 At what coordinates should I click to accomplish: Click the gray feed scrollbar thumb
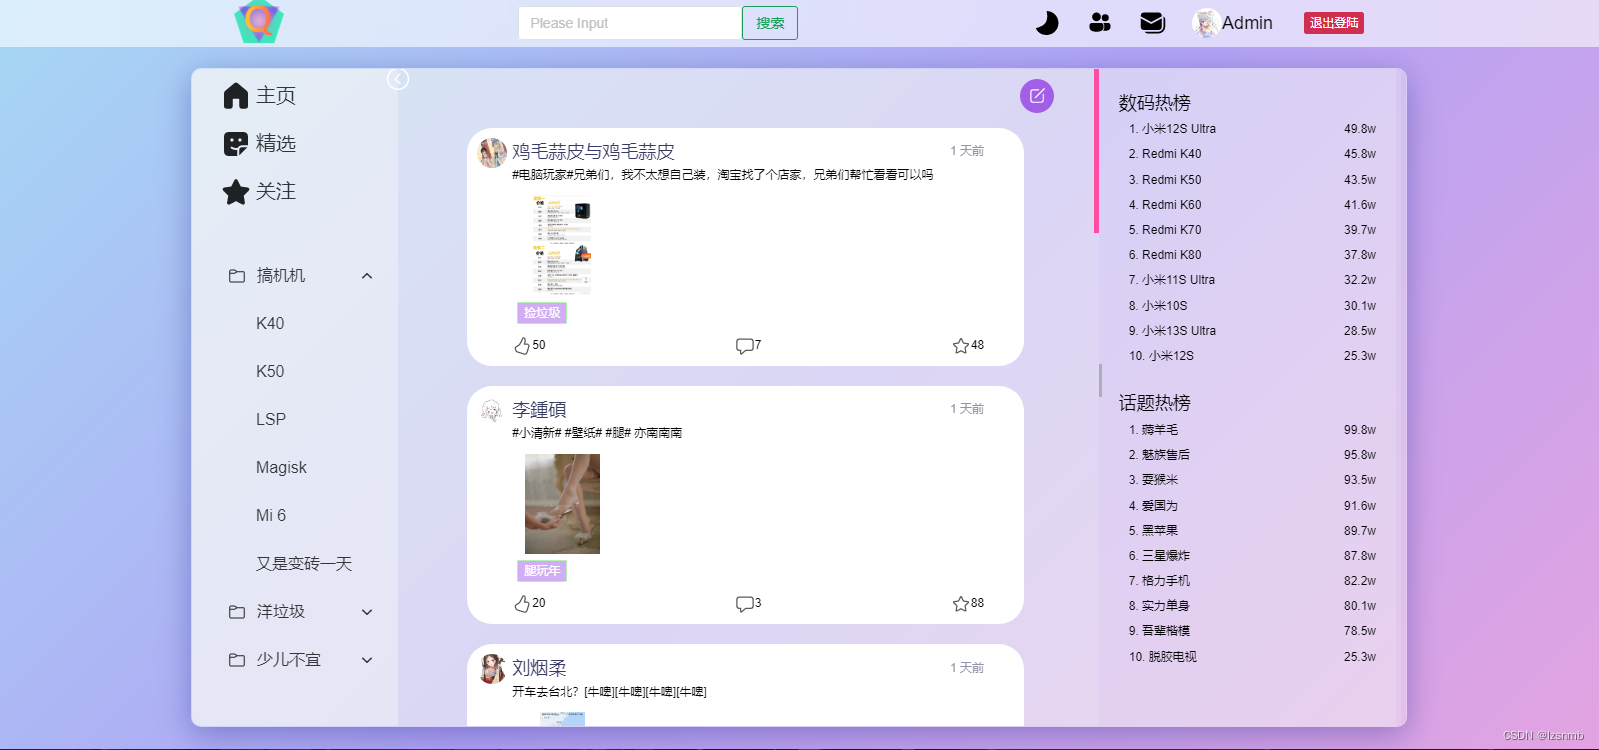tap(1100, 380)
